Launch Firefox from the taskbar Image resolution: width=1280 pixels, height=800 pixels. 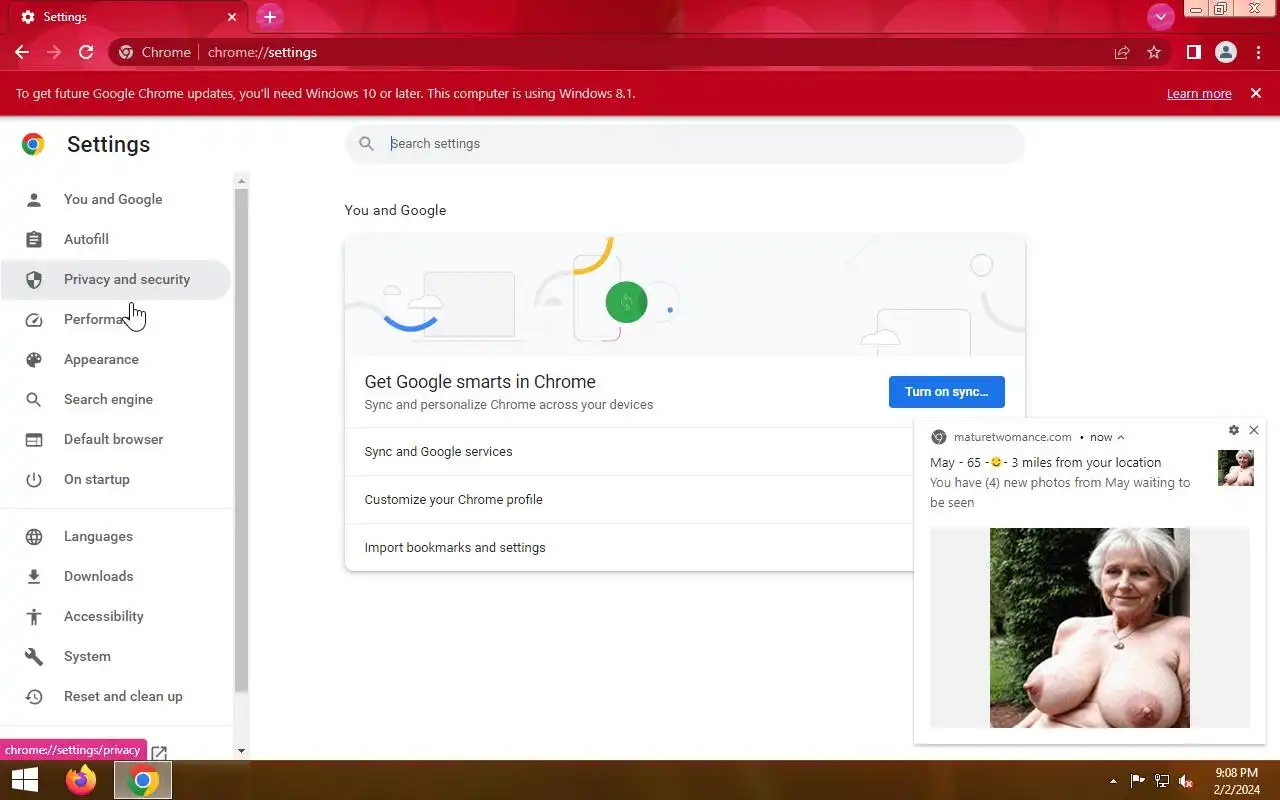(81, 780)
